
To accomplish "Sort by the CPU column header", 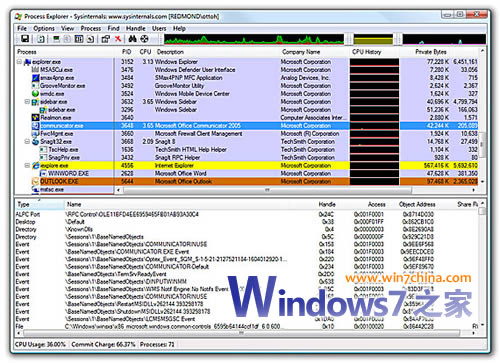I will 145,52.
